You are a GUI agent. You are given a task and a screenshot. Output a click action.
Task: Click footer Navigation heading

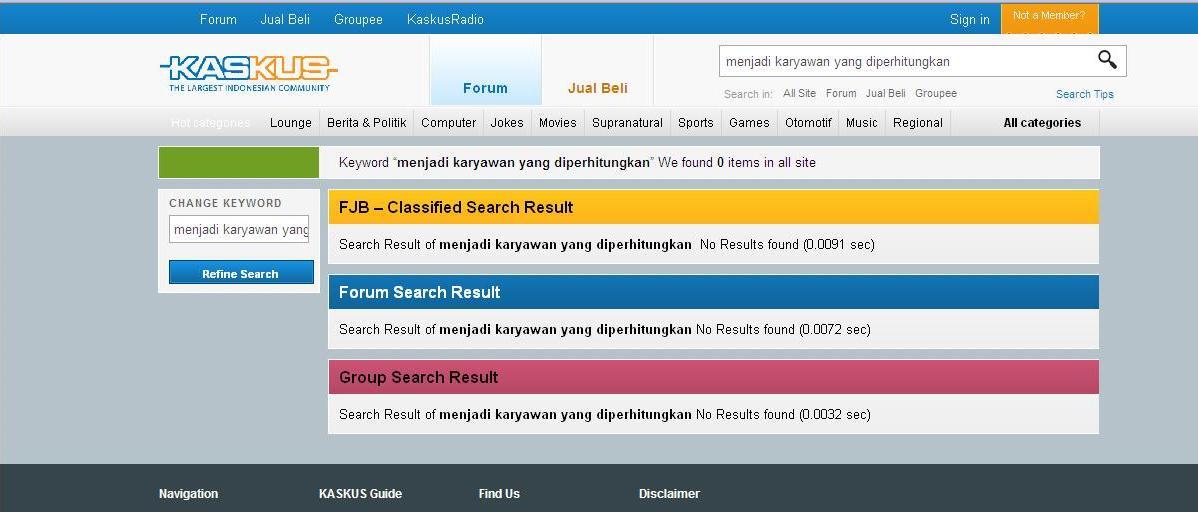pyautogui.click(x=189, y=494)
